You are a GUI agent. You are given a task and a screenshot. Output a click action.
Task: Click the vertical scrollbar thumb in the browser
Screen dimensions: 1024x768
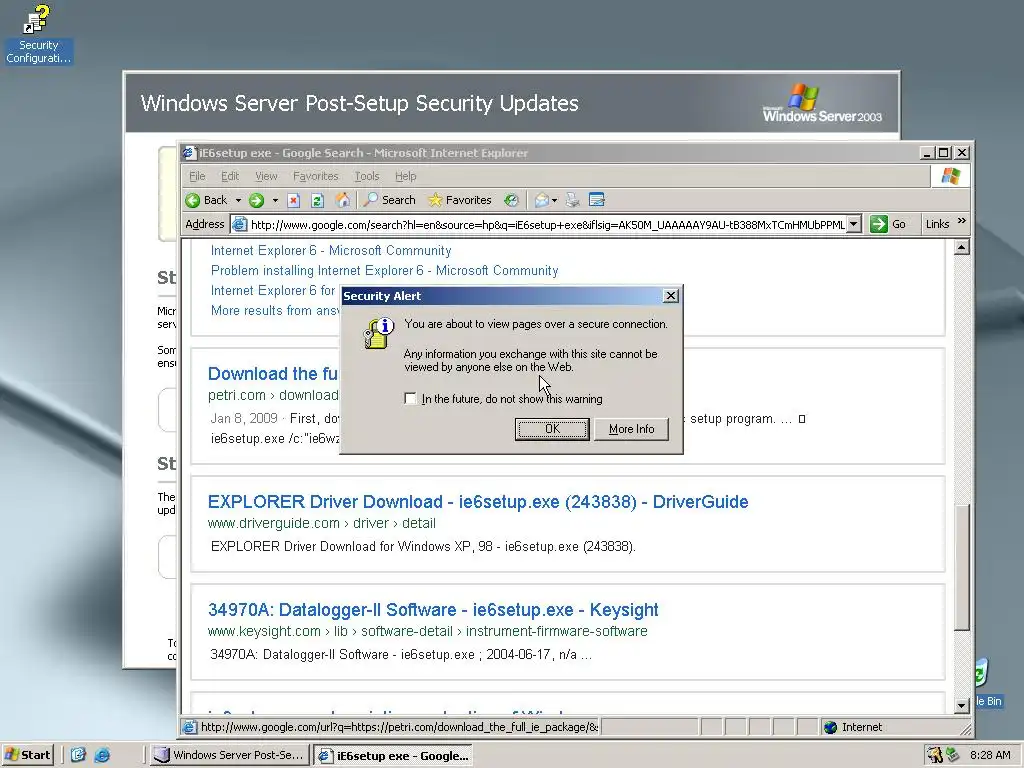[961, 567]
